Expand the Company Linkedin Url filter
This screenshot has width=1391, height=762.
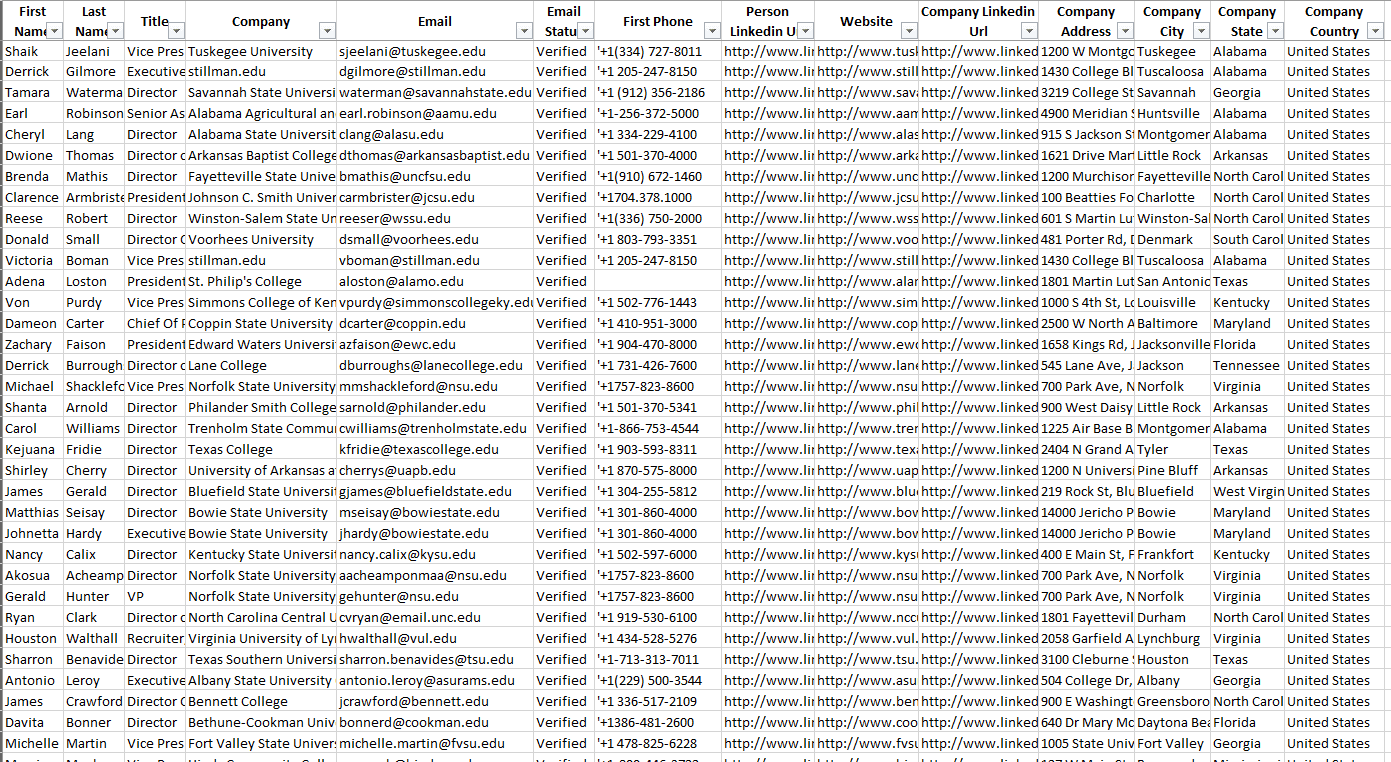1028,31
